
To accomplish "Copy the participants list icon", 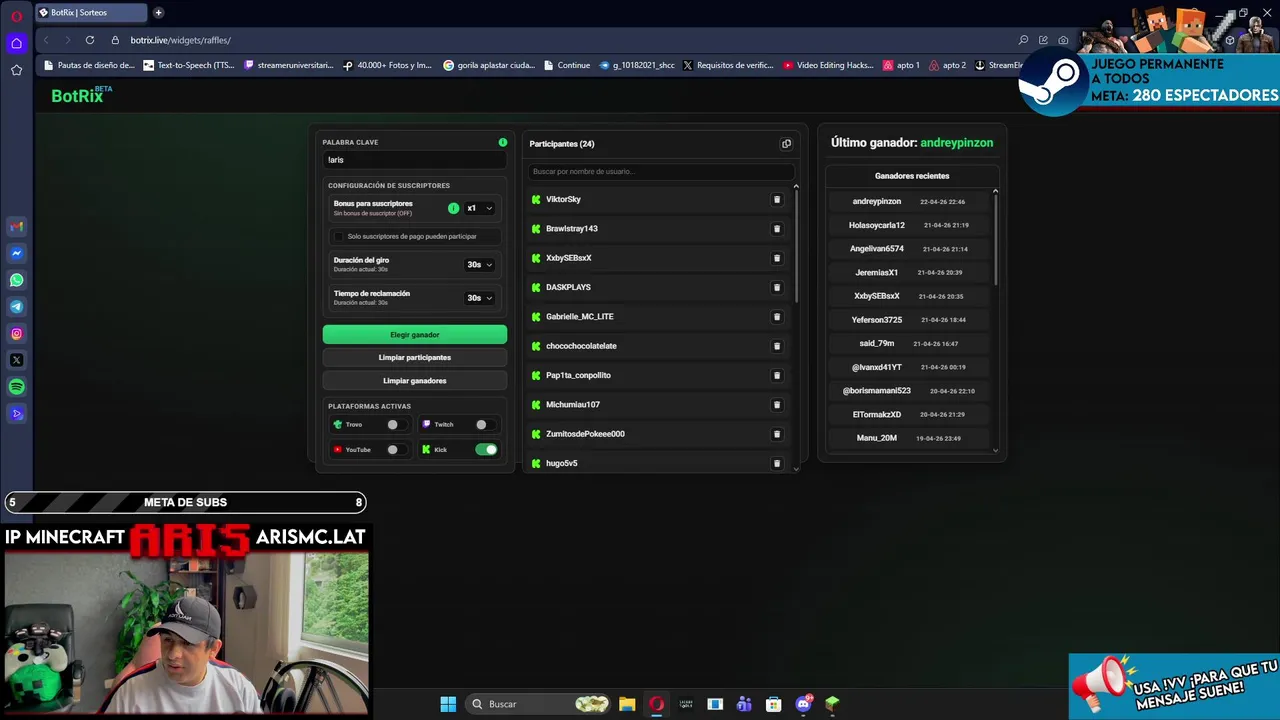I will pos(786,144).
